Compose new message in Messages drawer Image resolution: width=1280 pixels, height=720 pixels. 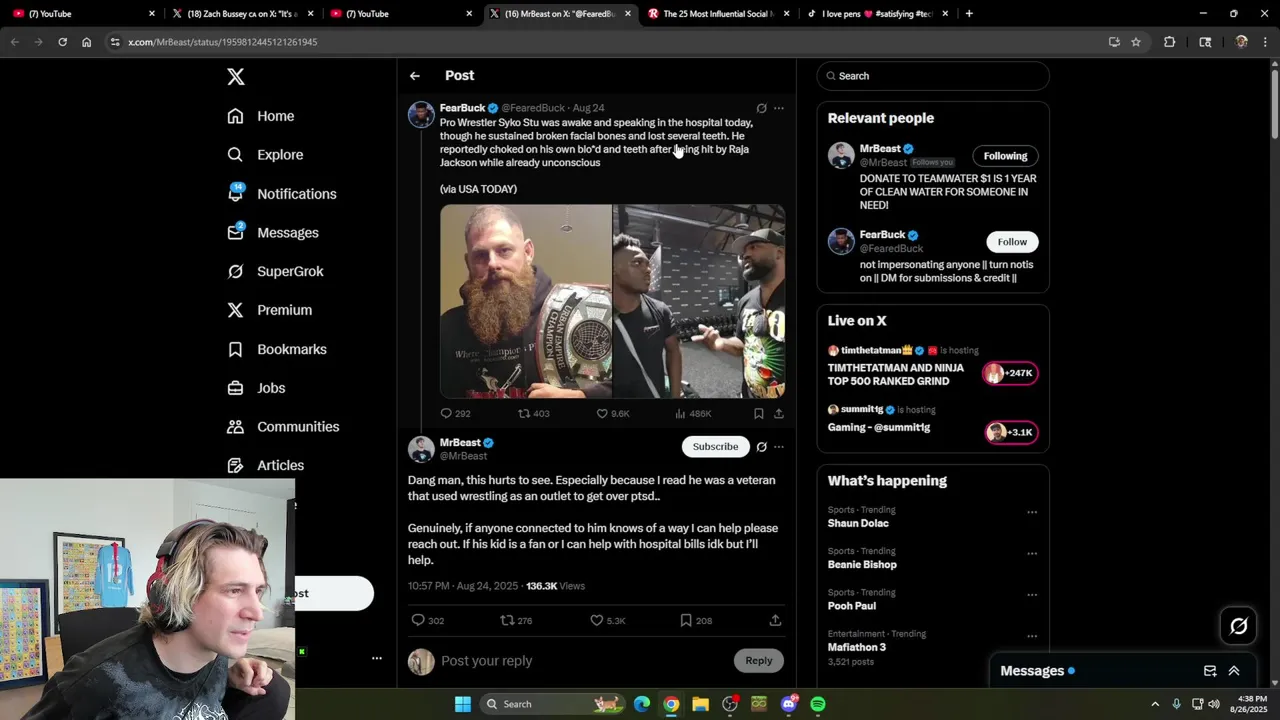point(1210,671)
